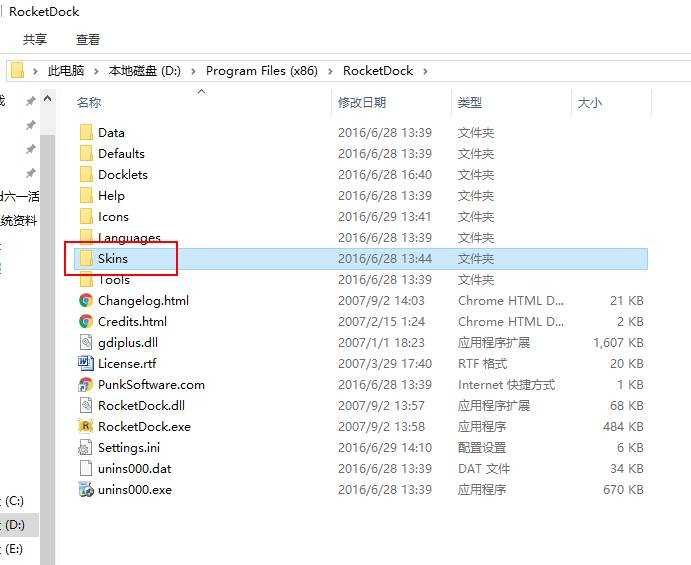The width and height of the screenshot is (691, 565).
Task: Select the Icons folder icon
Action: (86, 216)
